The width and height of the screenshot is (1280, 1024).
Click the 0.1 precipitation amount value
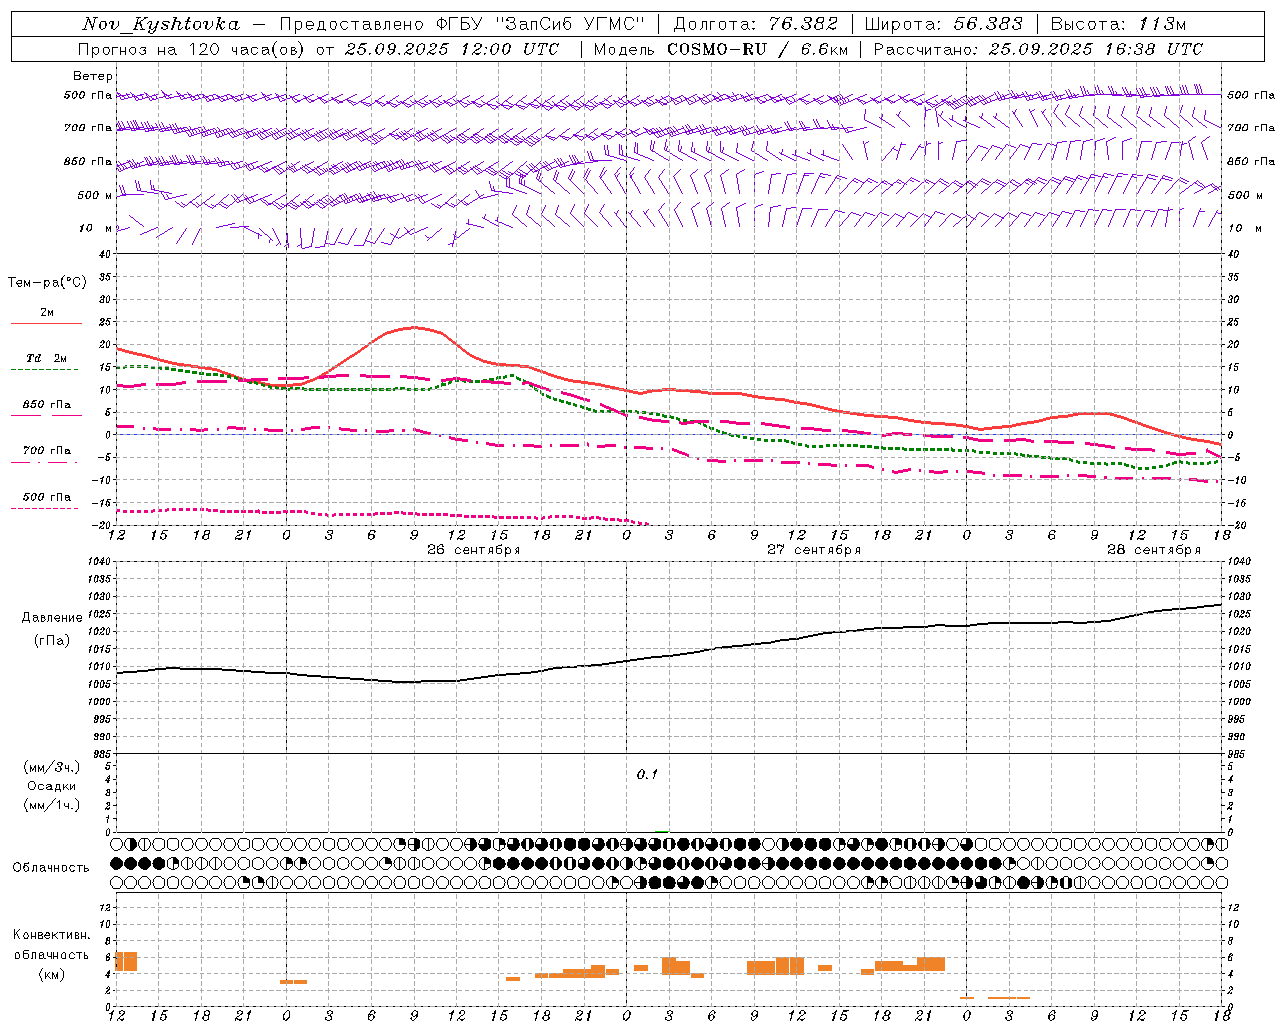[647, 774]
